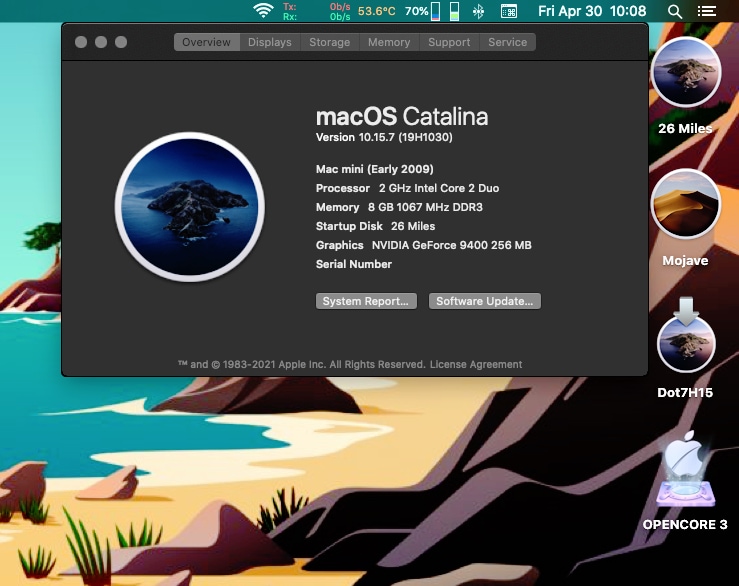Click the large Catalina island logo
Screen dimensions: 739x586
pyautogui.click(x=189, y=206)
